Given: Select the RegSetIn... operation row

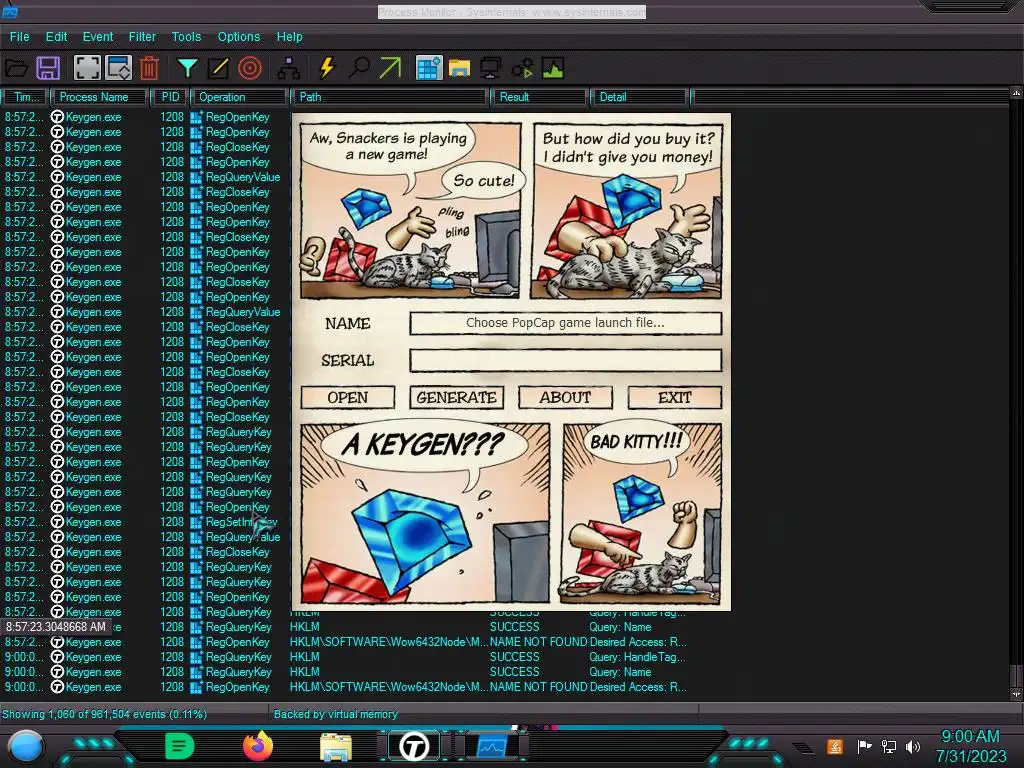Looking at the screenshot, I should [242, 522].
